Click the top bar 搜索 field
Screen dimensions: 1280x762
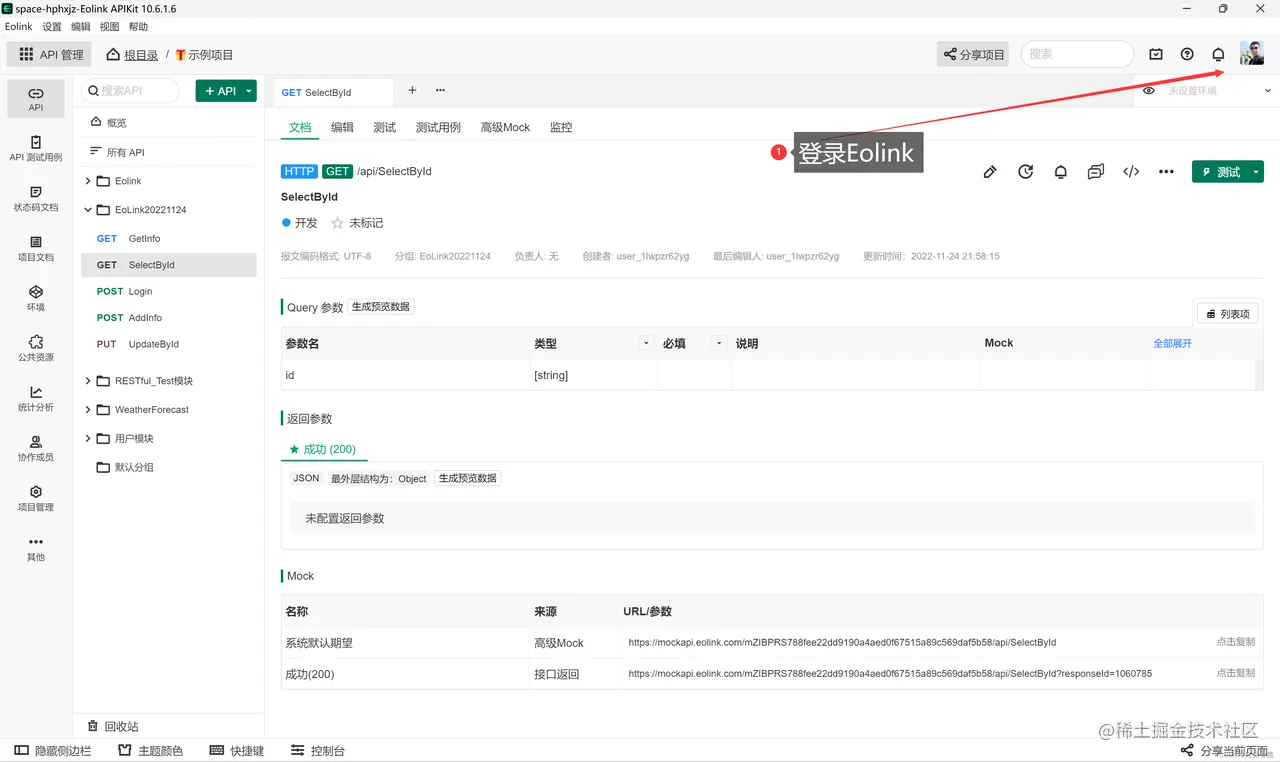[1077, 54]
